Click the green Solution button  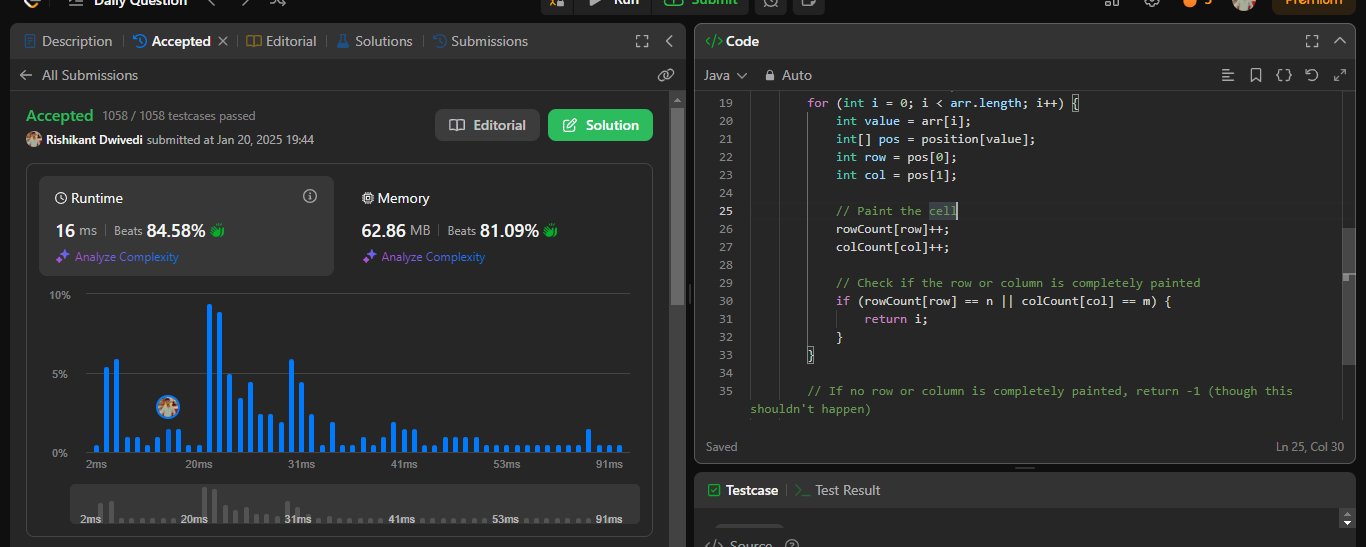600,125
